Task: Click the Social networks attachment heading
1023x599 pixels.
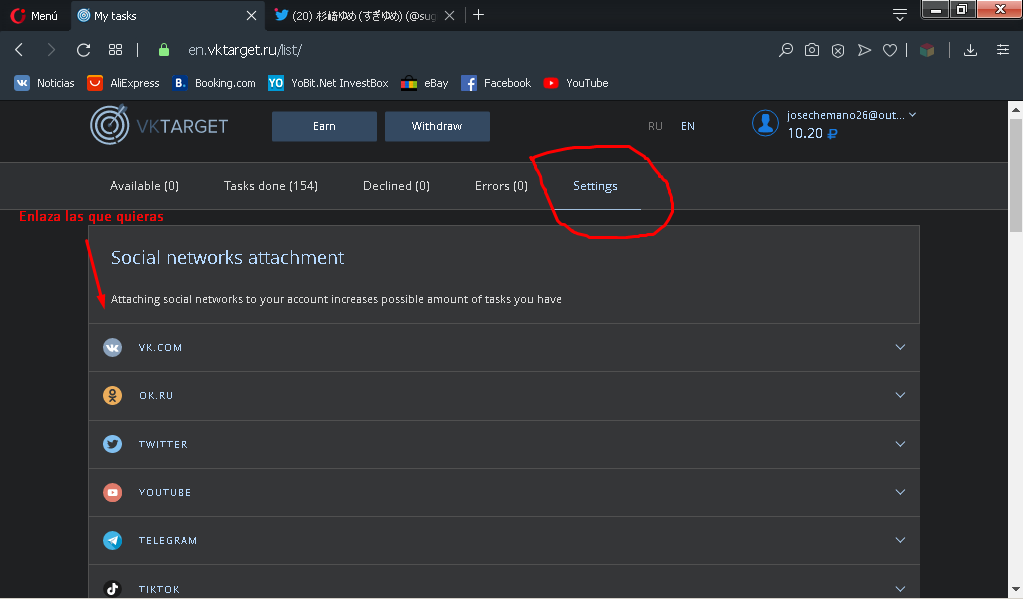Action: click(227, 258)
